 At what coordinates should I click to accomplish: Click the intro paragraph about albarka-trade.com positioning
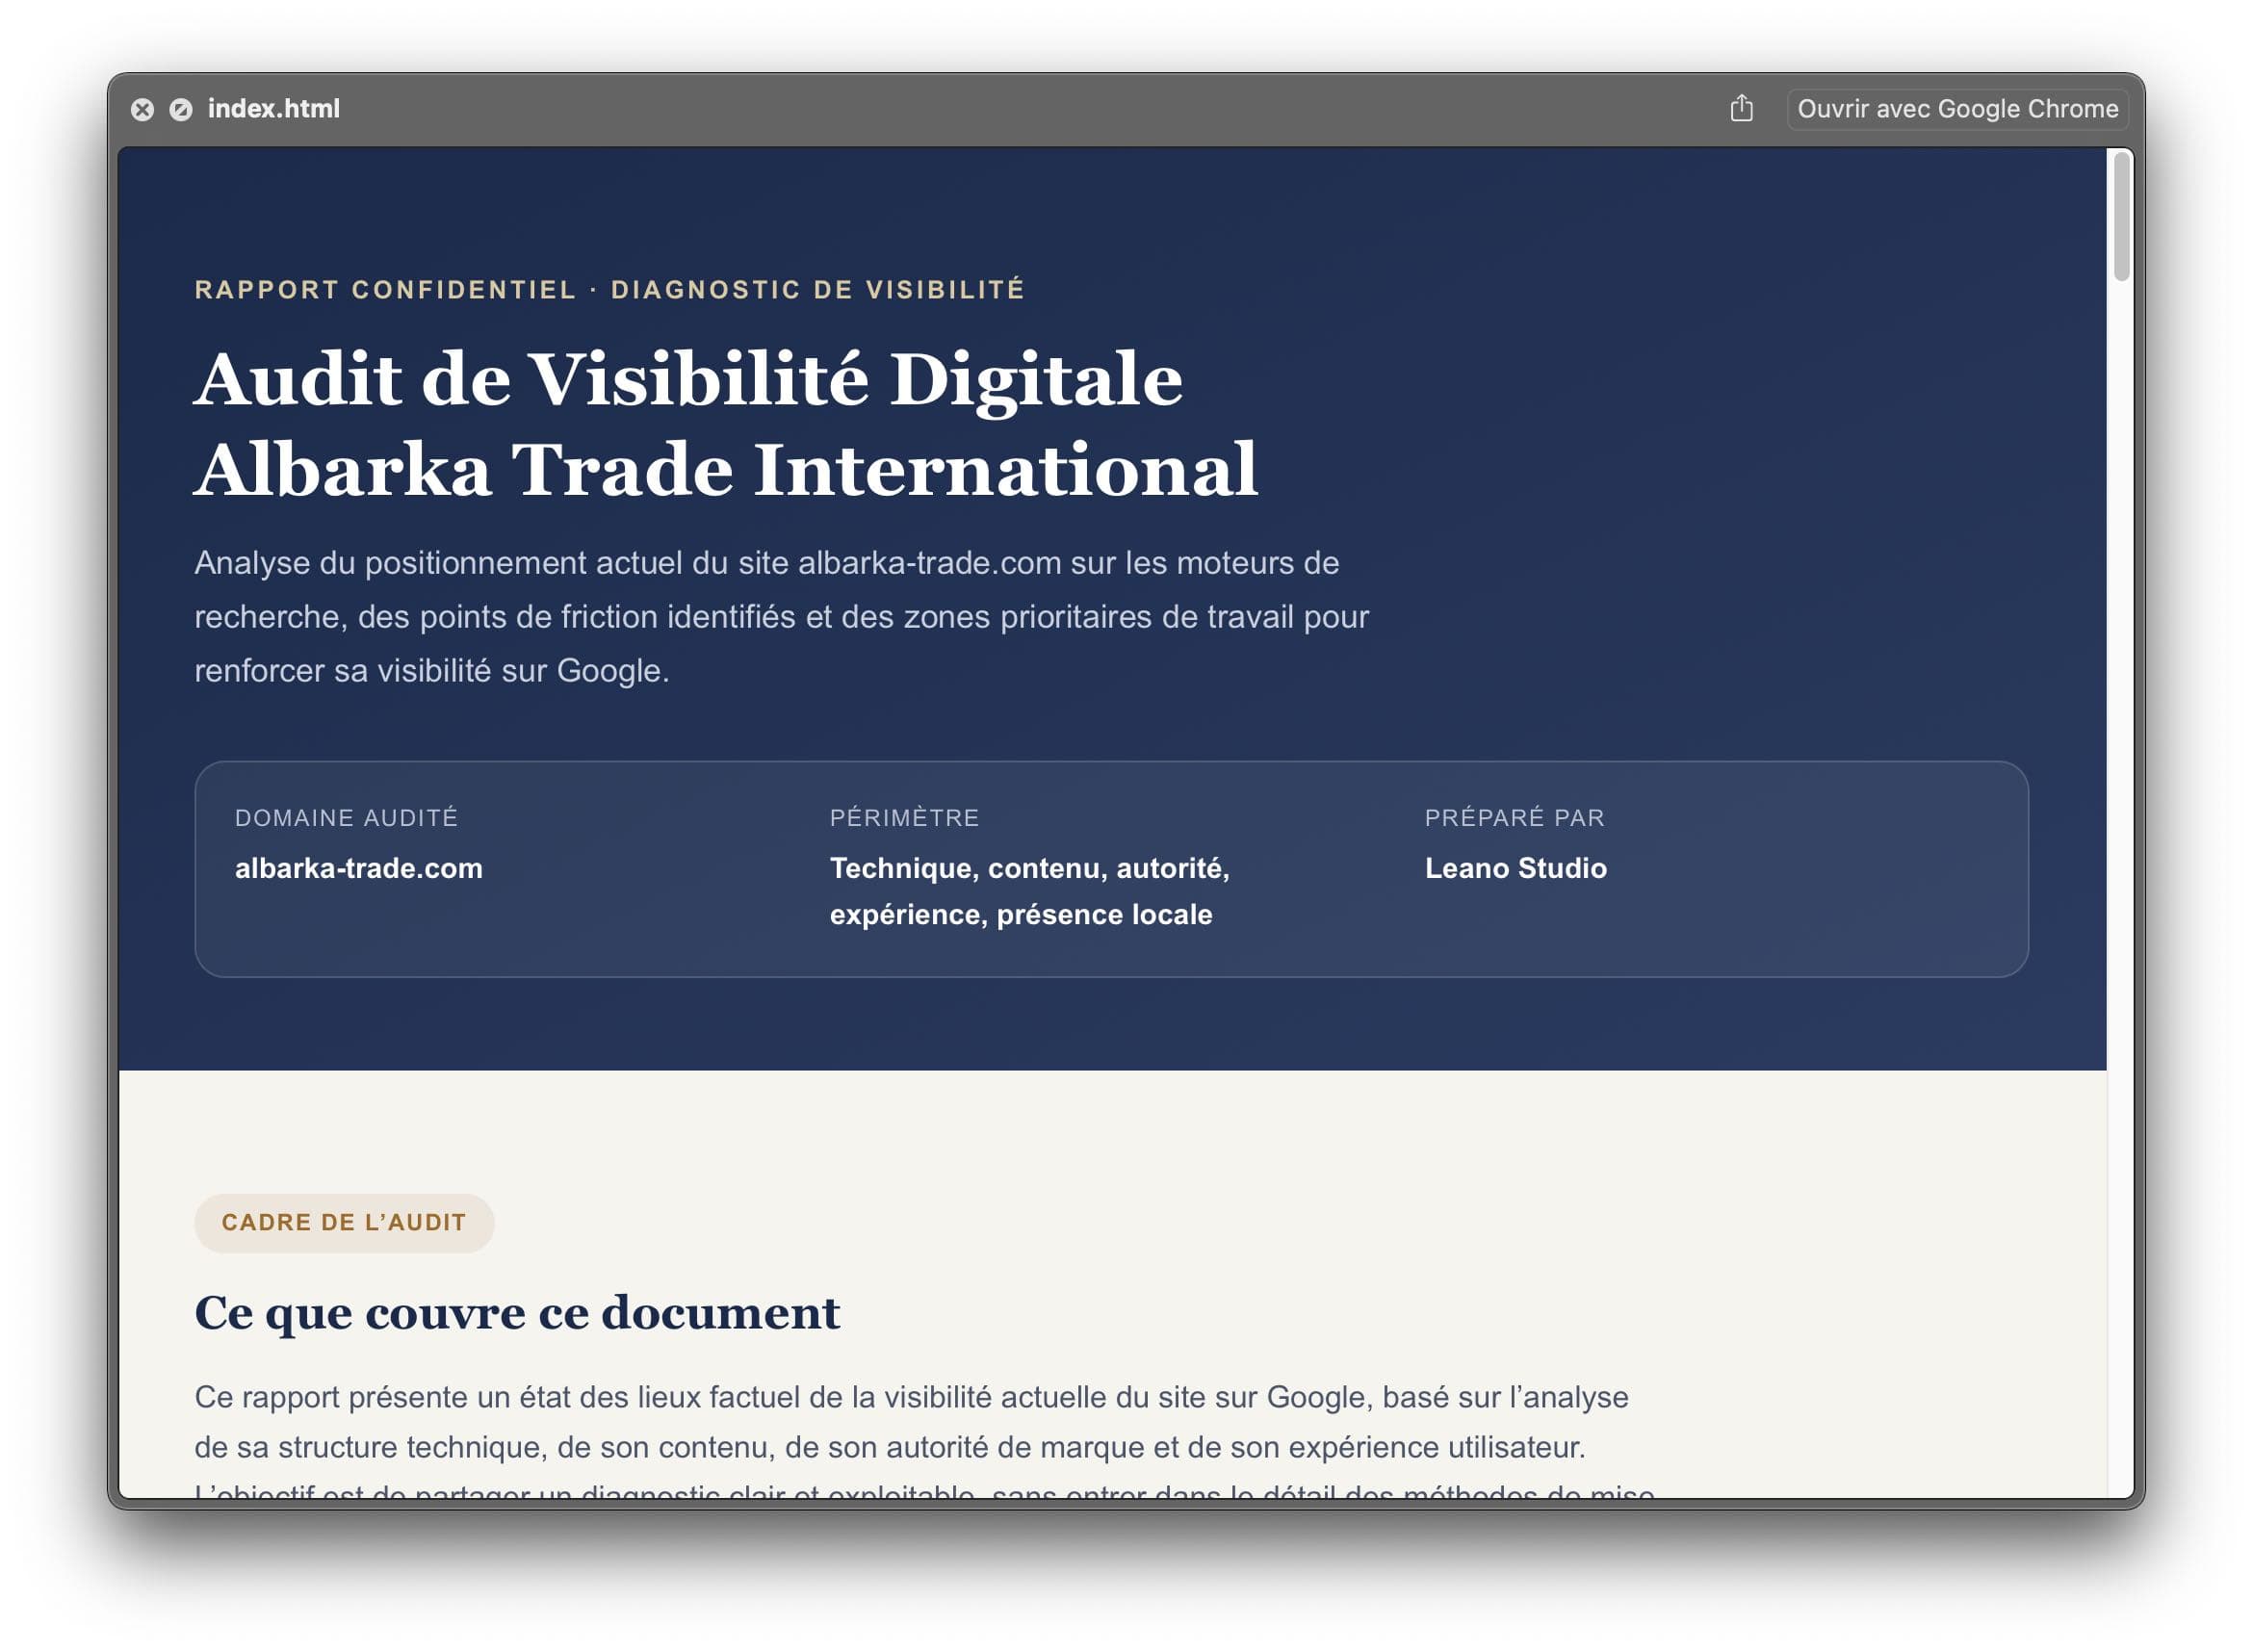781,617
